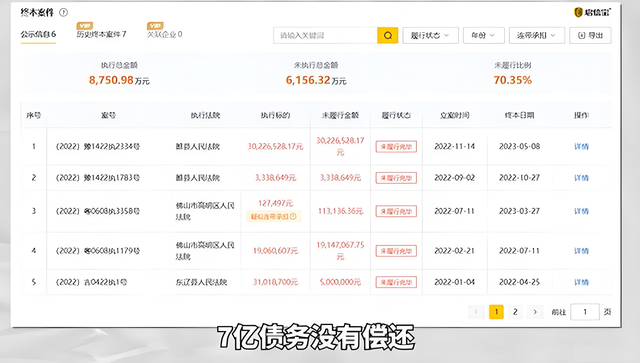Click case number (2022) 执2334号

click(x=98, y=147)
